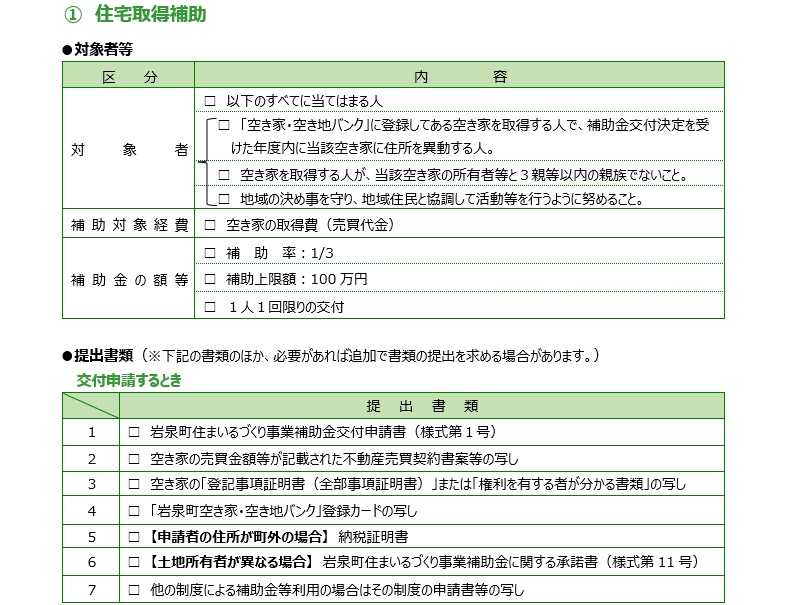Select the 補助率:1/3 checkbox
Image resolution: width=785 pixels, height=605 pixels.
click(210, 252)
